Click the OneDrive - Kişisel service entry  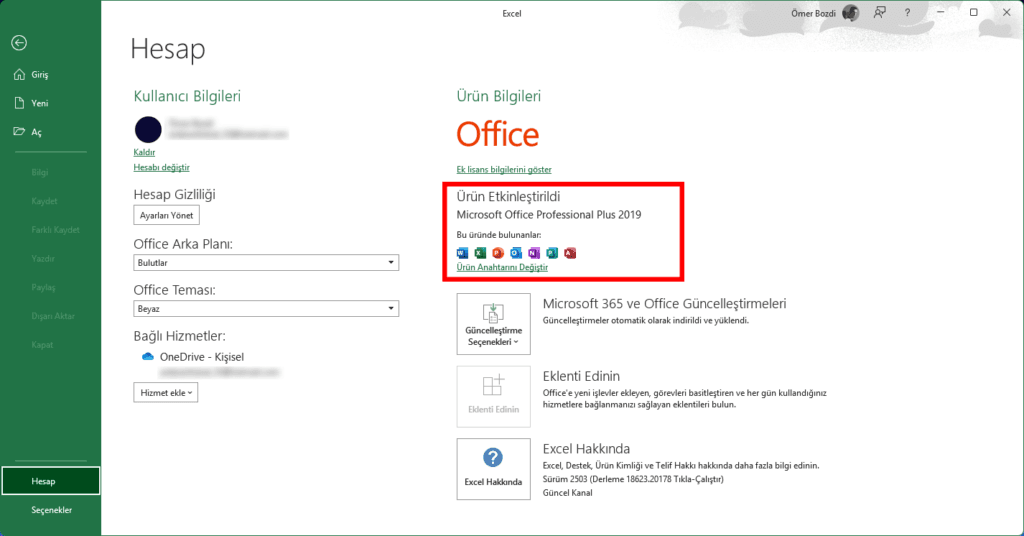(x=202, y=357)
